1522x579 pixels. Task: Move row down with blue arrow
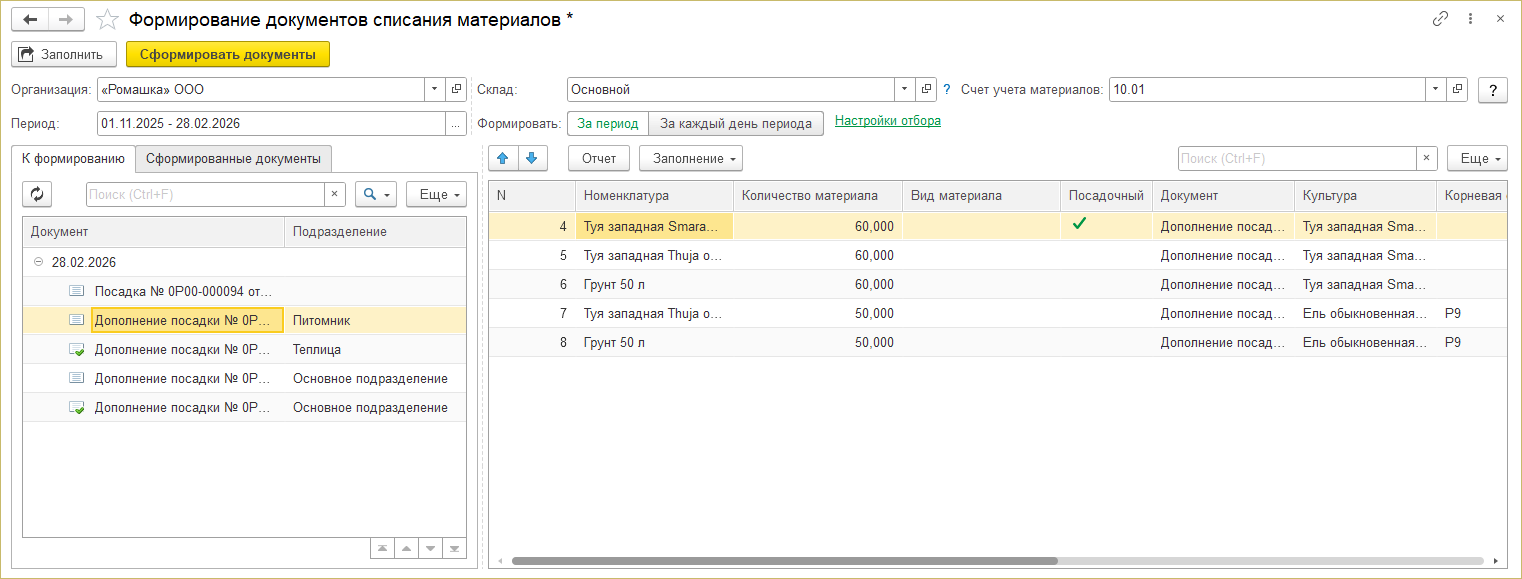[x=532, y=158]
